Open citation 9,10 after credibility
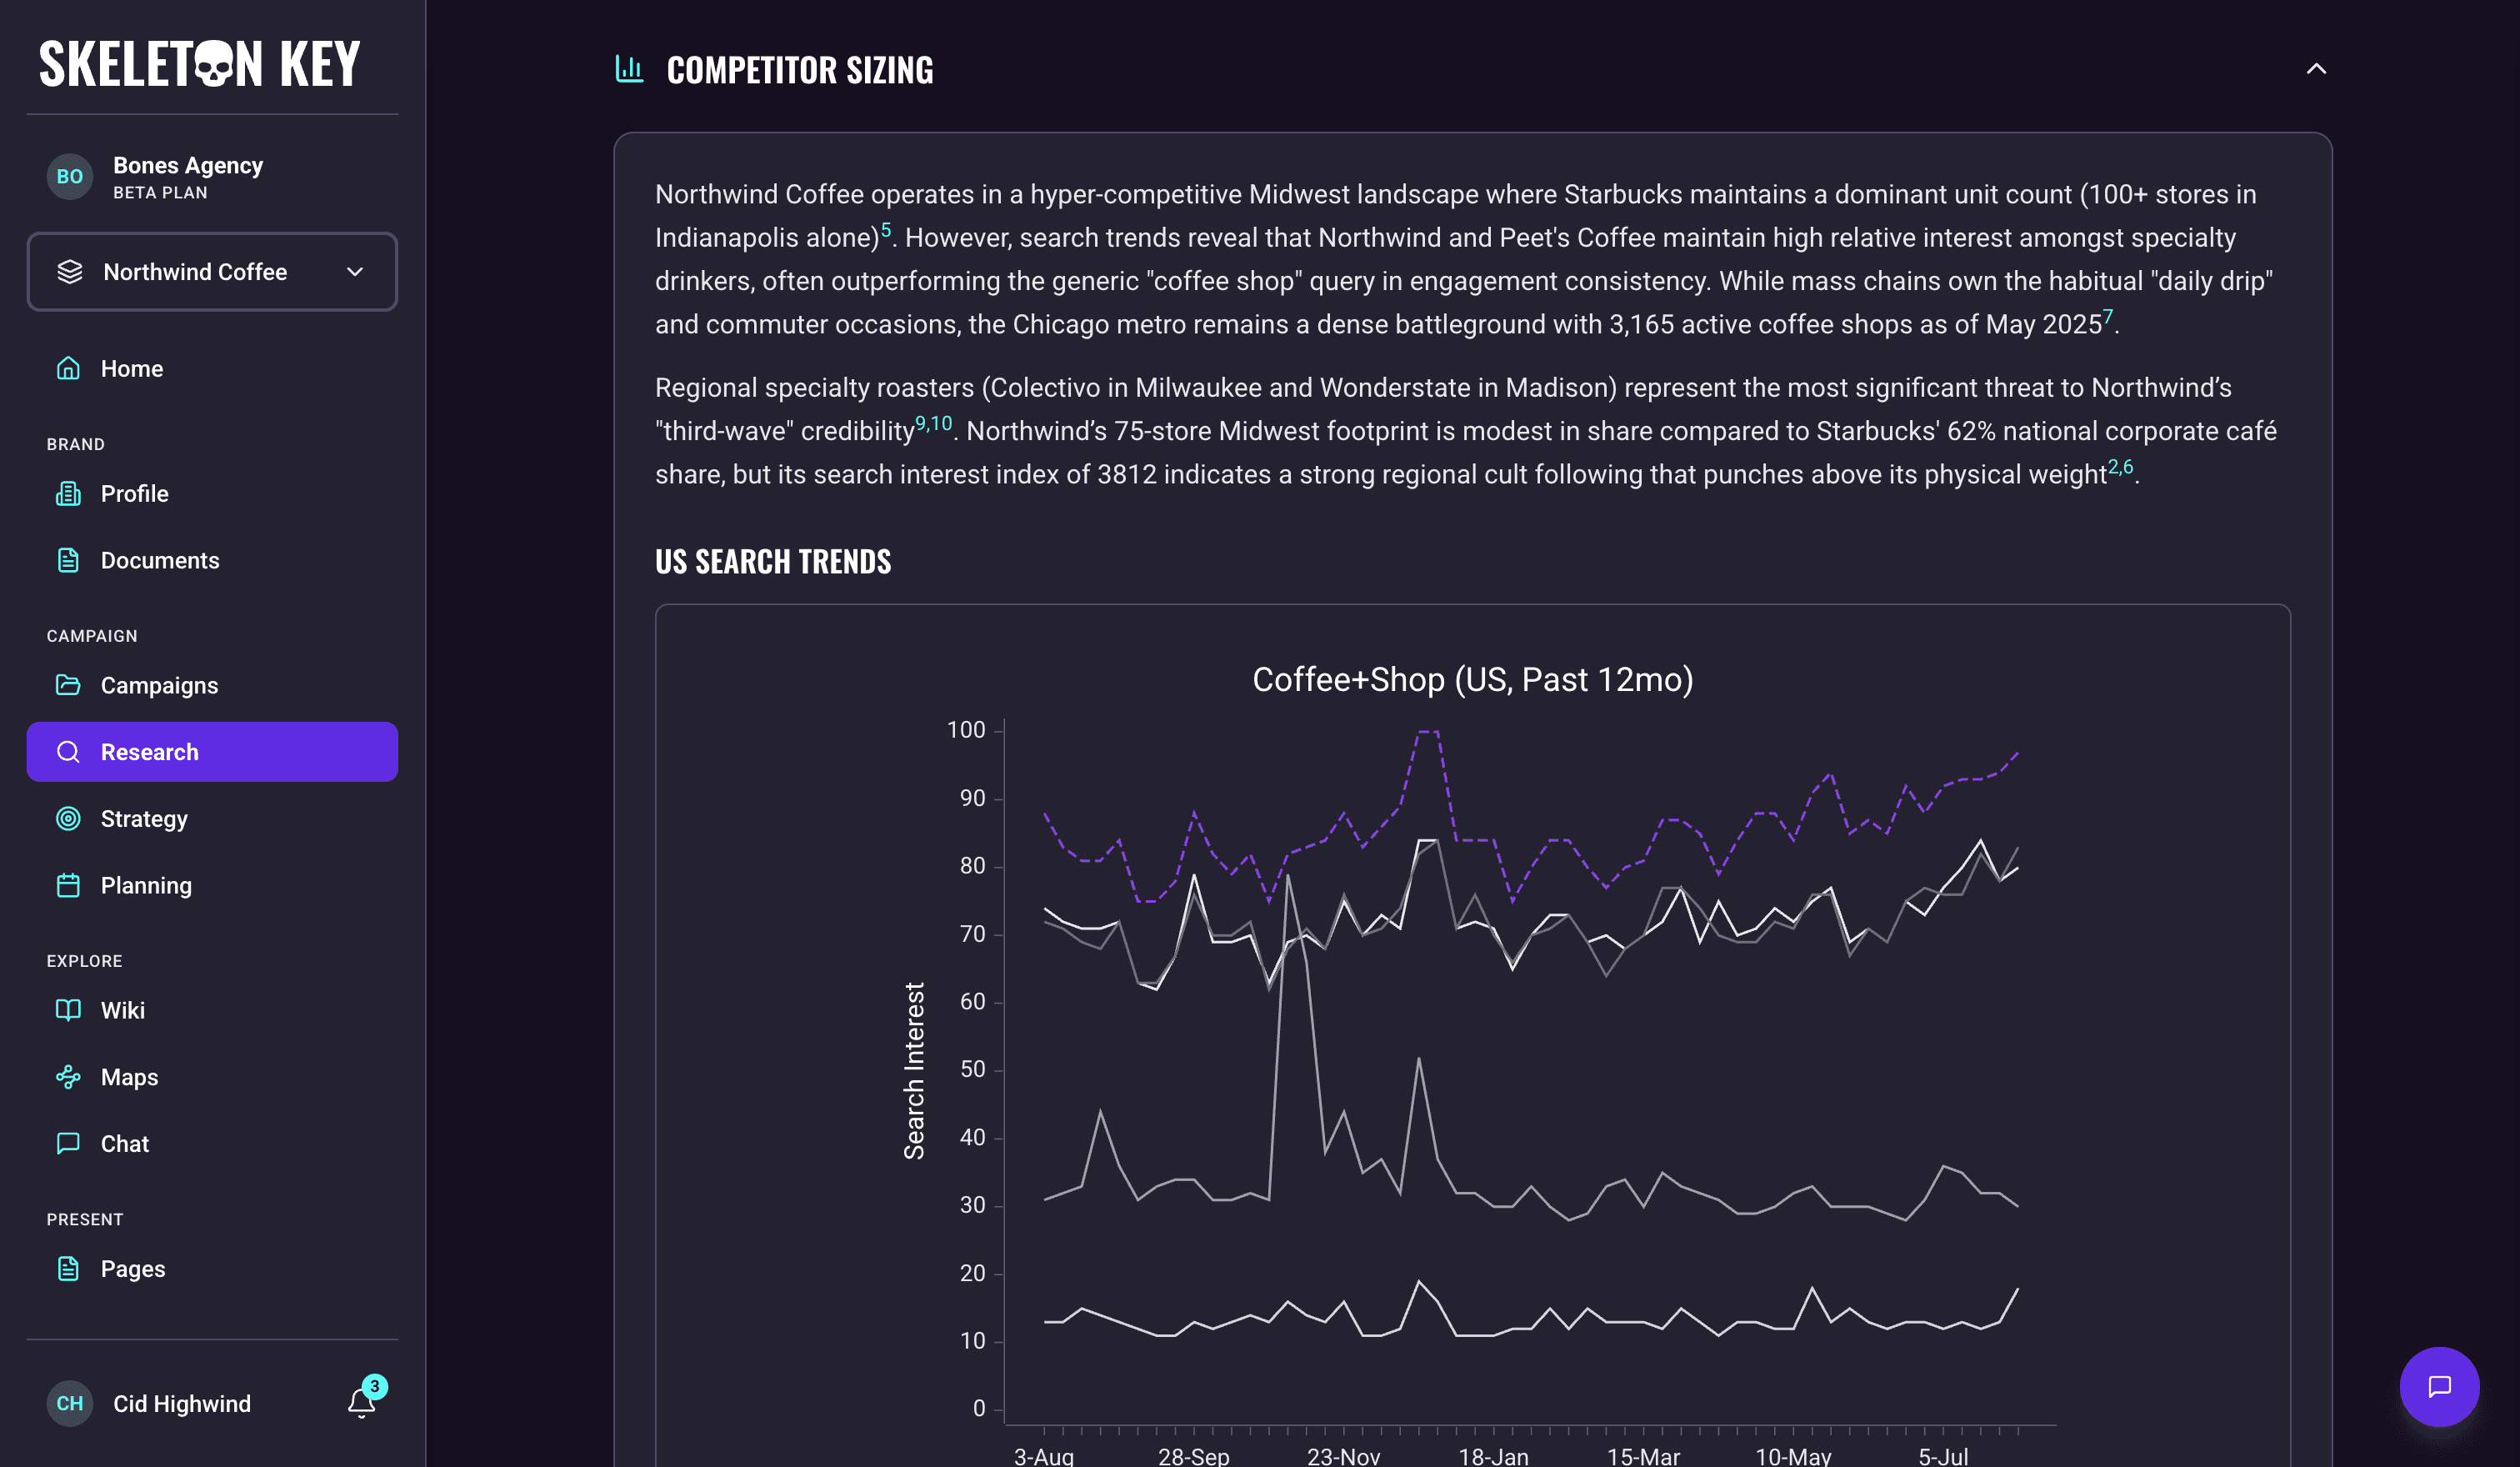 (934, 424)
